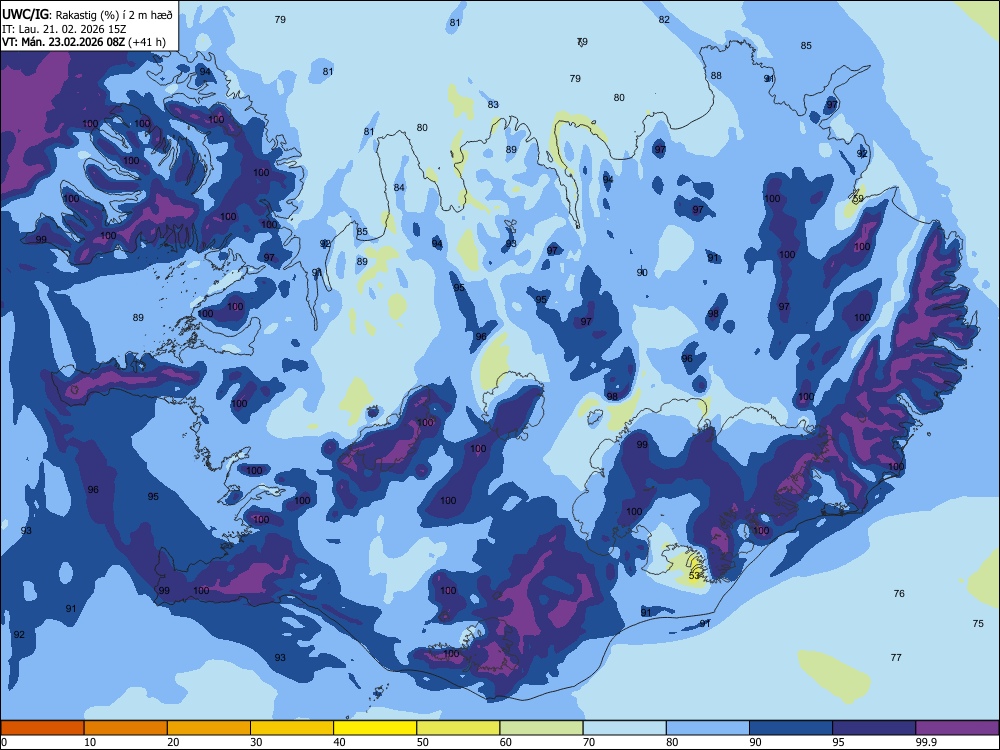Click the humidity value '82' near the top edge
Image resolution: width=1000 pixels, height=750 pixels.
coord(664,20)
